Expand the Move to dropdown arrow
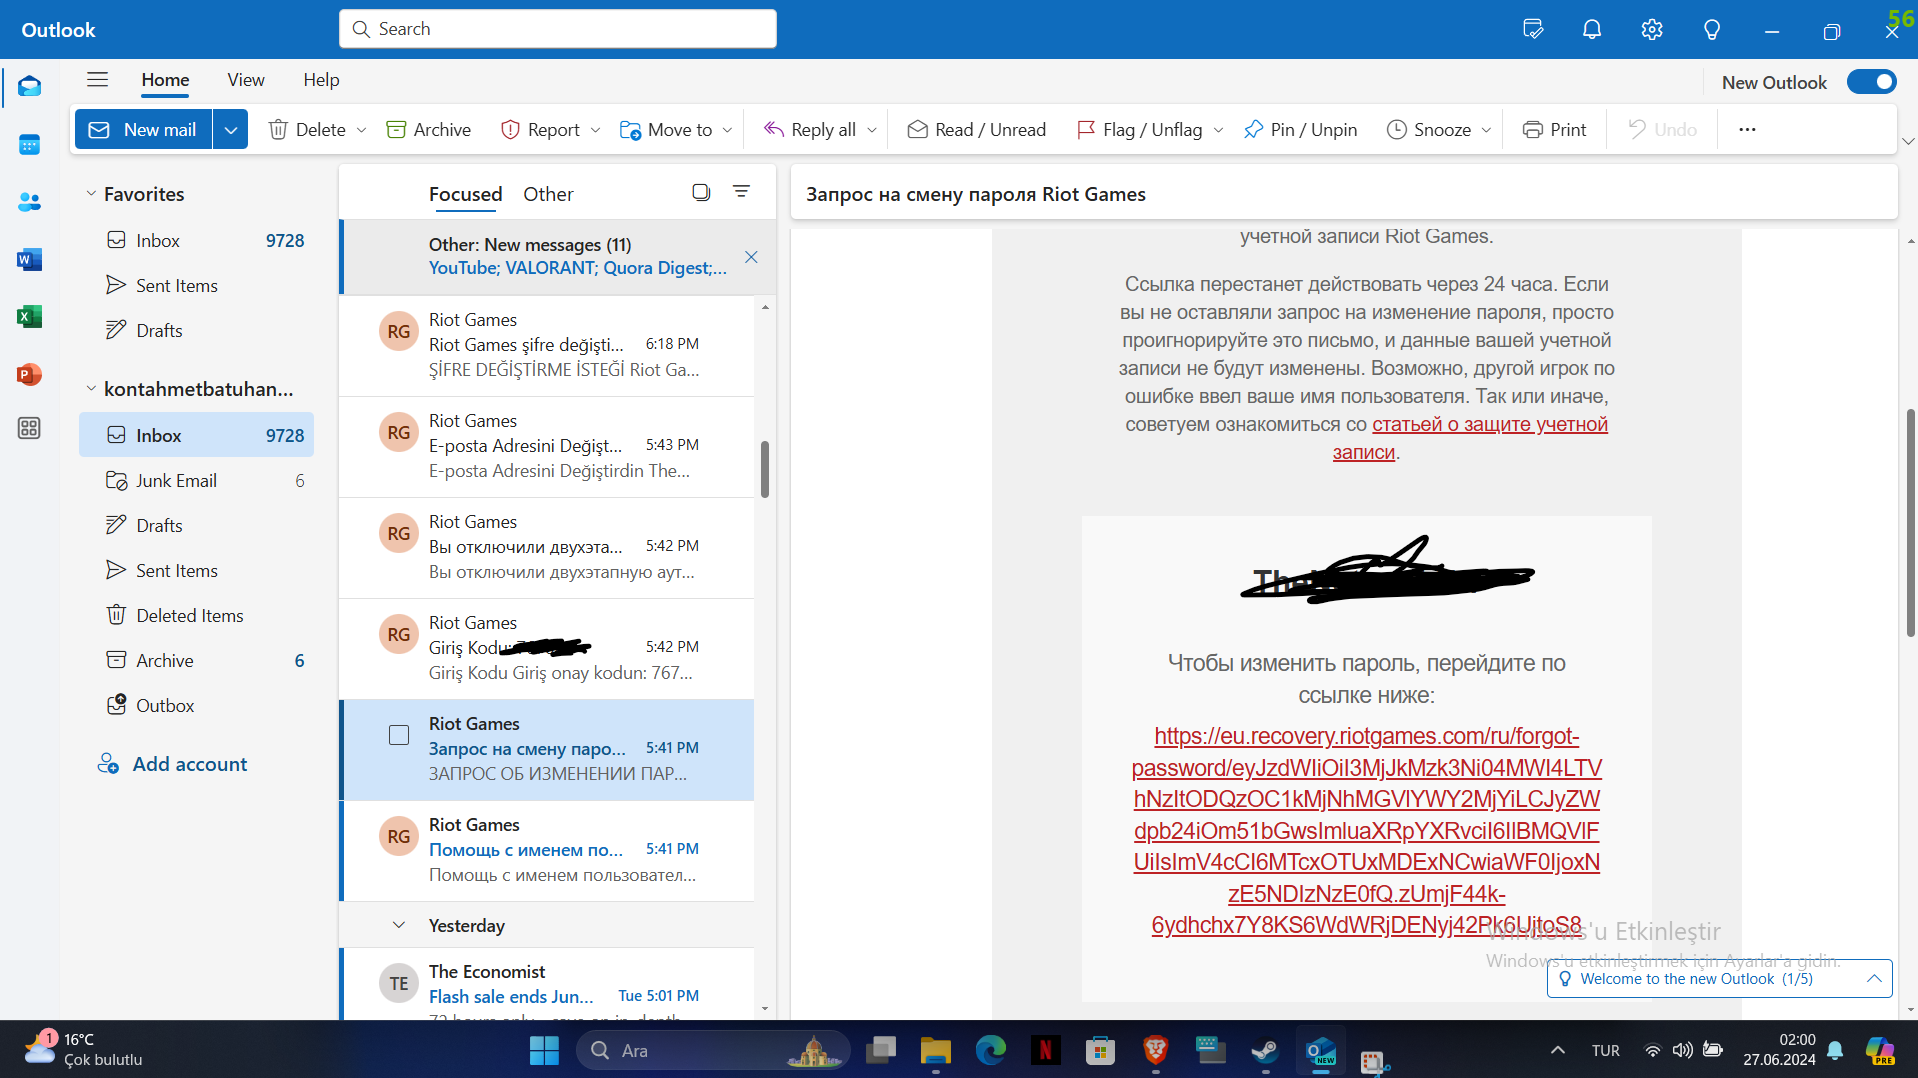The width and height of the screenshot is (1918, 1078). click(727, 130)
